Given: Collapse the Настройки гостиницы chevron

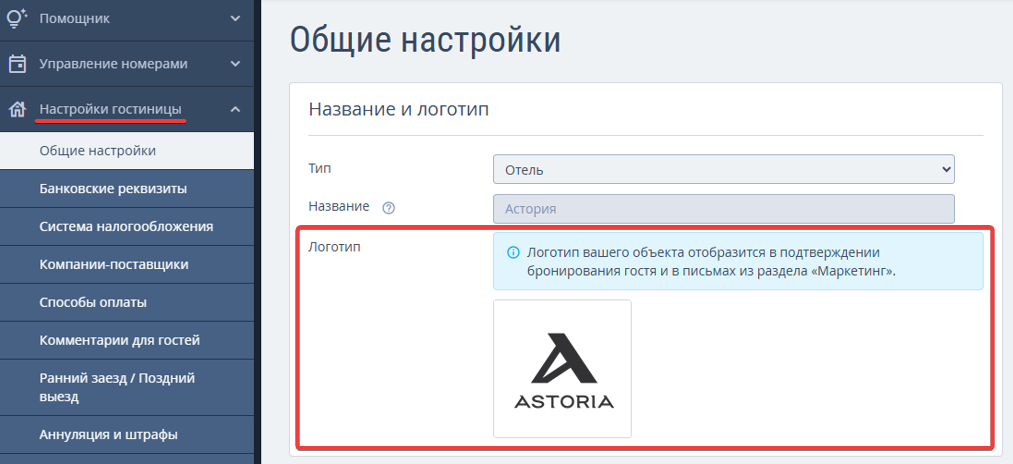Looking at the screenshot, I should [x=235, y=109].
